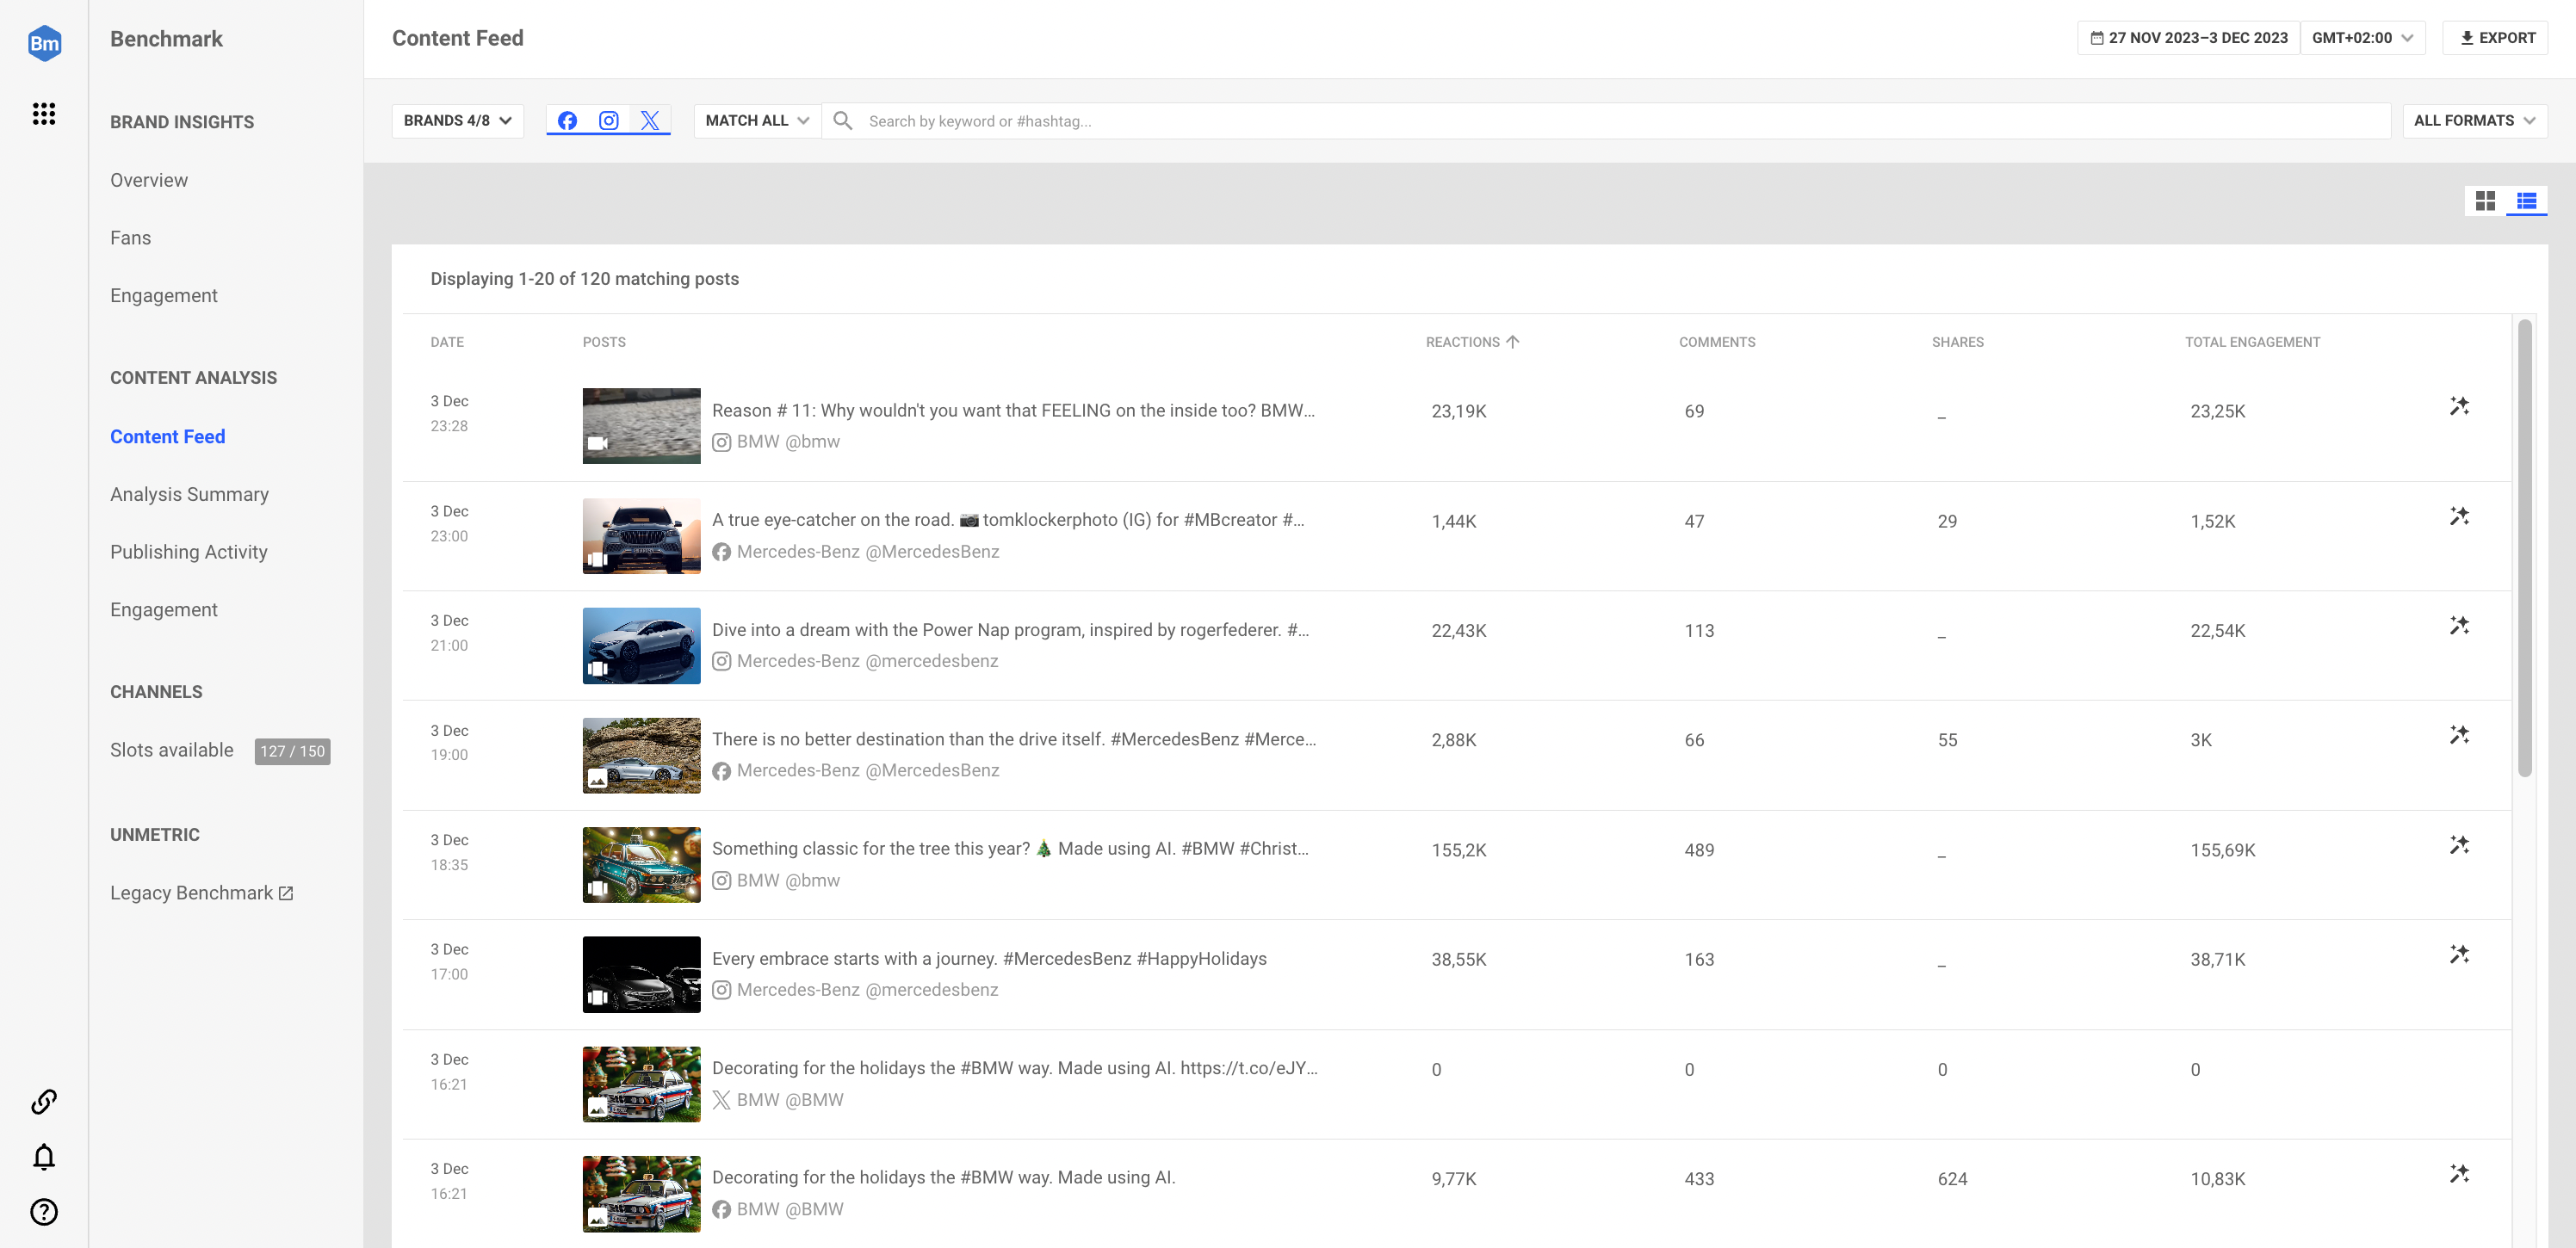This screenshot has height=1248, width=2576.
Task: Toggle the Facebook network filter
Action: 567,121
